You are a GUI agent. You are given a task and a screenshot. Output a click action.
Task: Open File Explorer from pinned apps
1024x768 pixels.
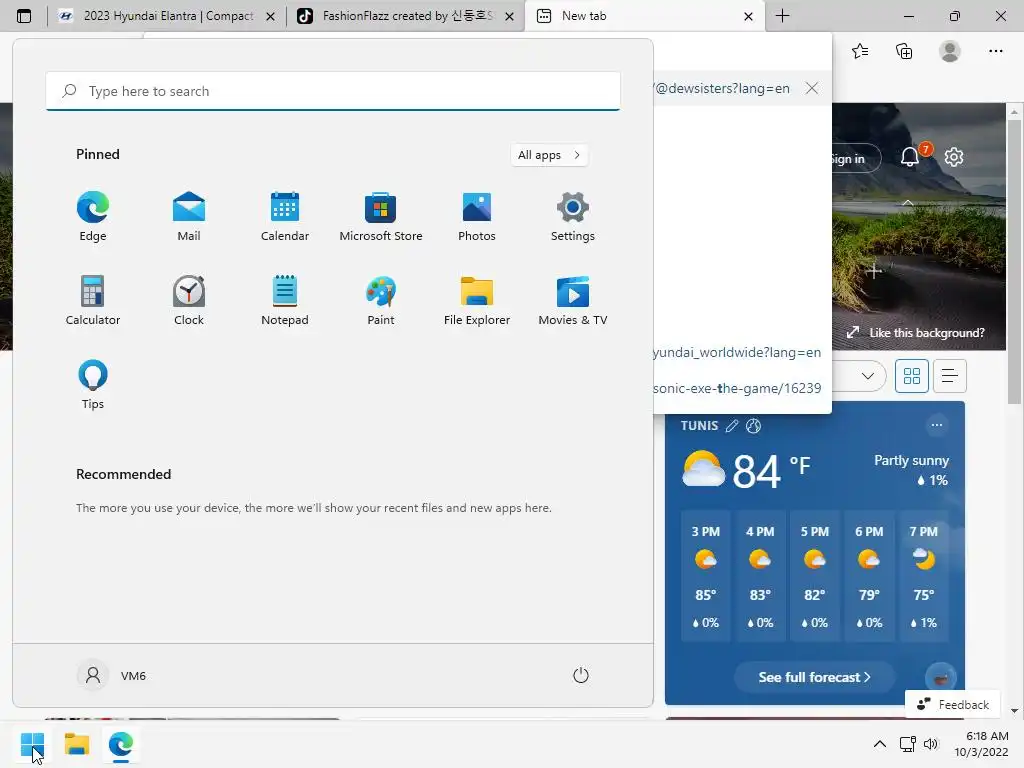(x=477, y=300)
